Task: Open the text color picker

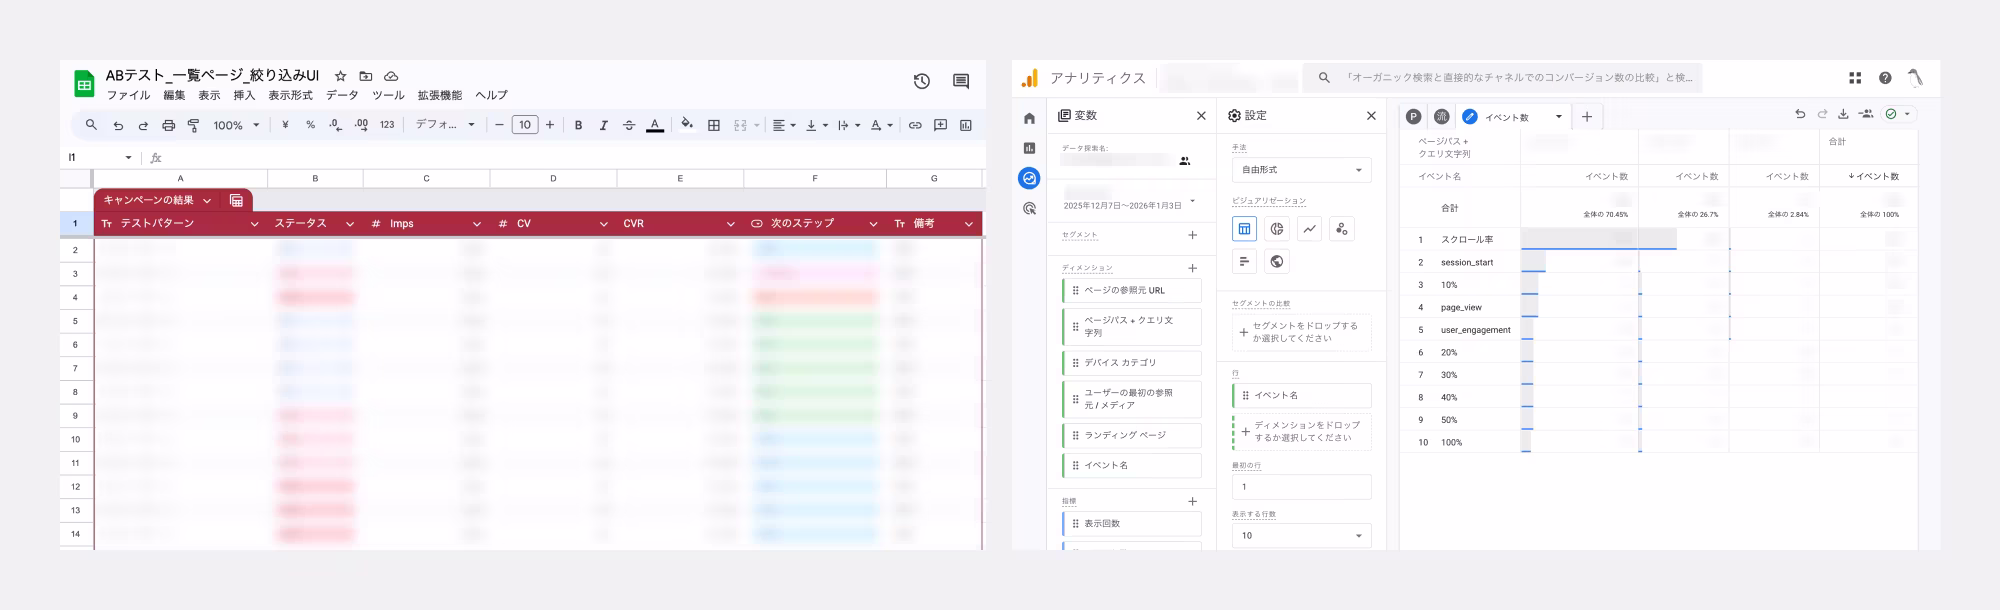Action: coord(655,125)
